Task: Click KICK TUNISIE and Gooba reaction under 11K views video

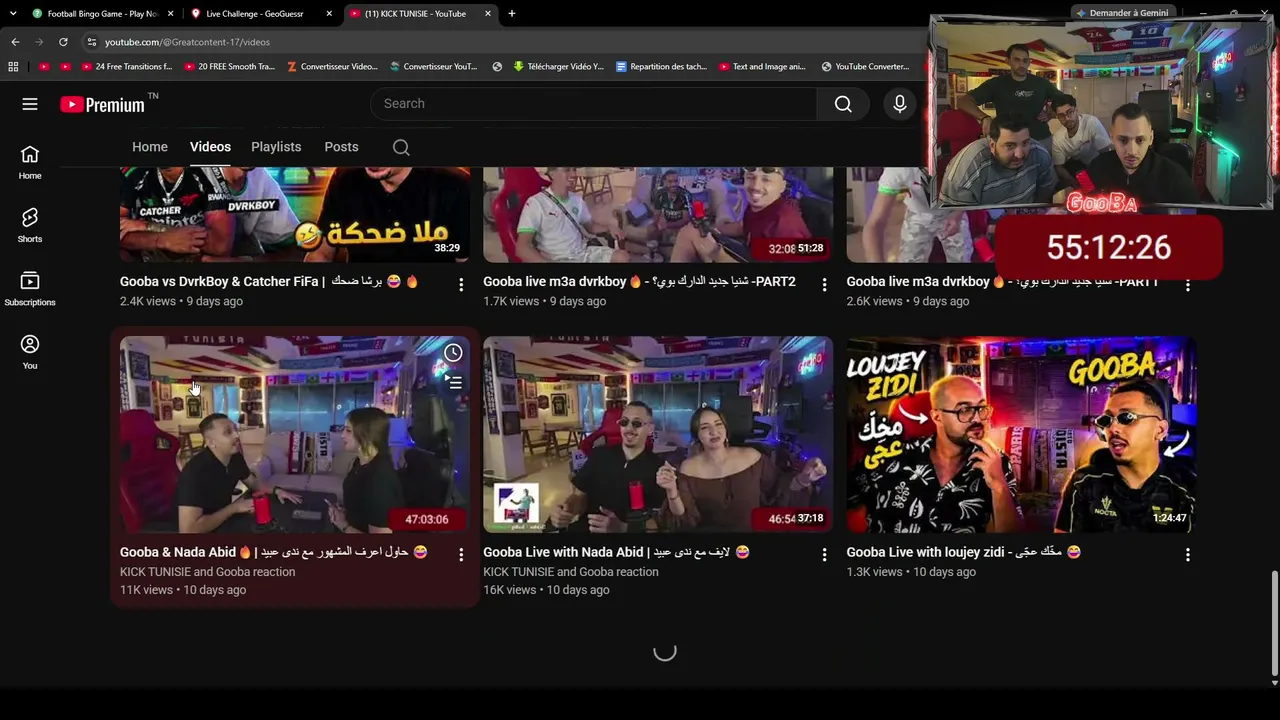Action: point(207,572)
